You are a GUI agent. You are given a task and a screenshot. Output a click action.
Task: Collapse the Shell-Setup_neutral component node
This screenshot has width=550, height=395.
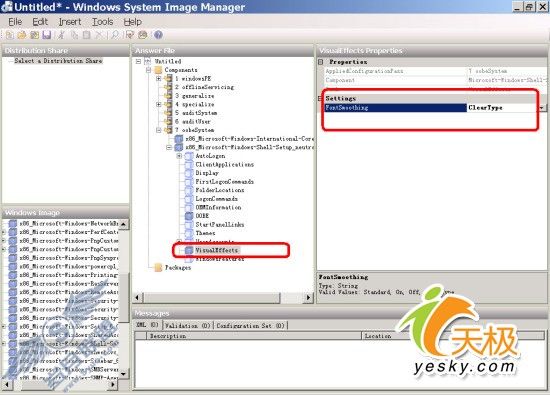tap(169, 147)
